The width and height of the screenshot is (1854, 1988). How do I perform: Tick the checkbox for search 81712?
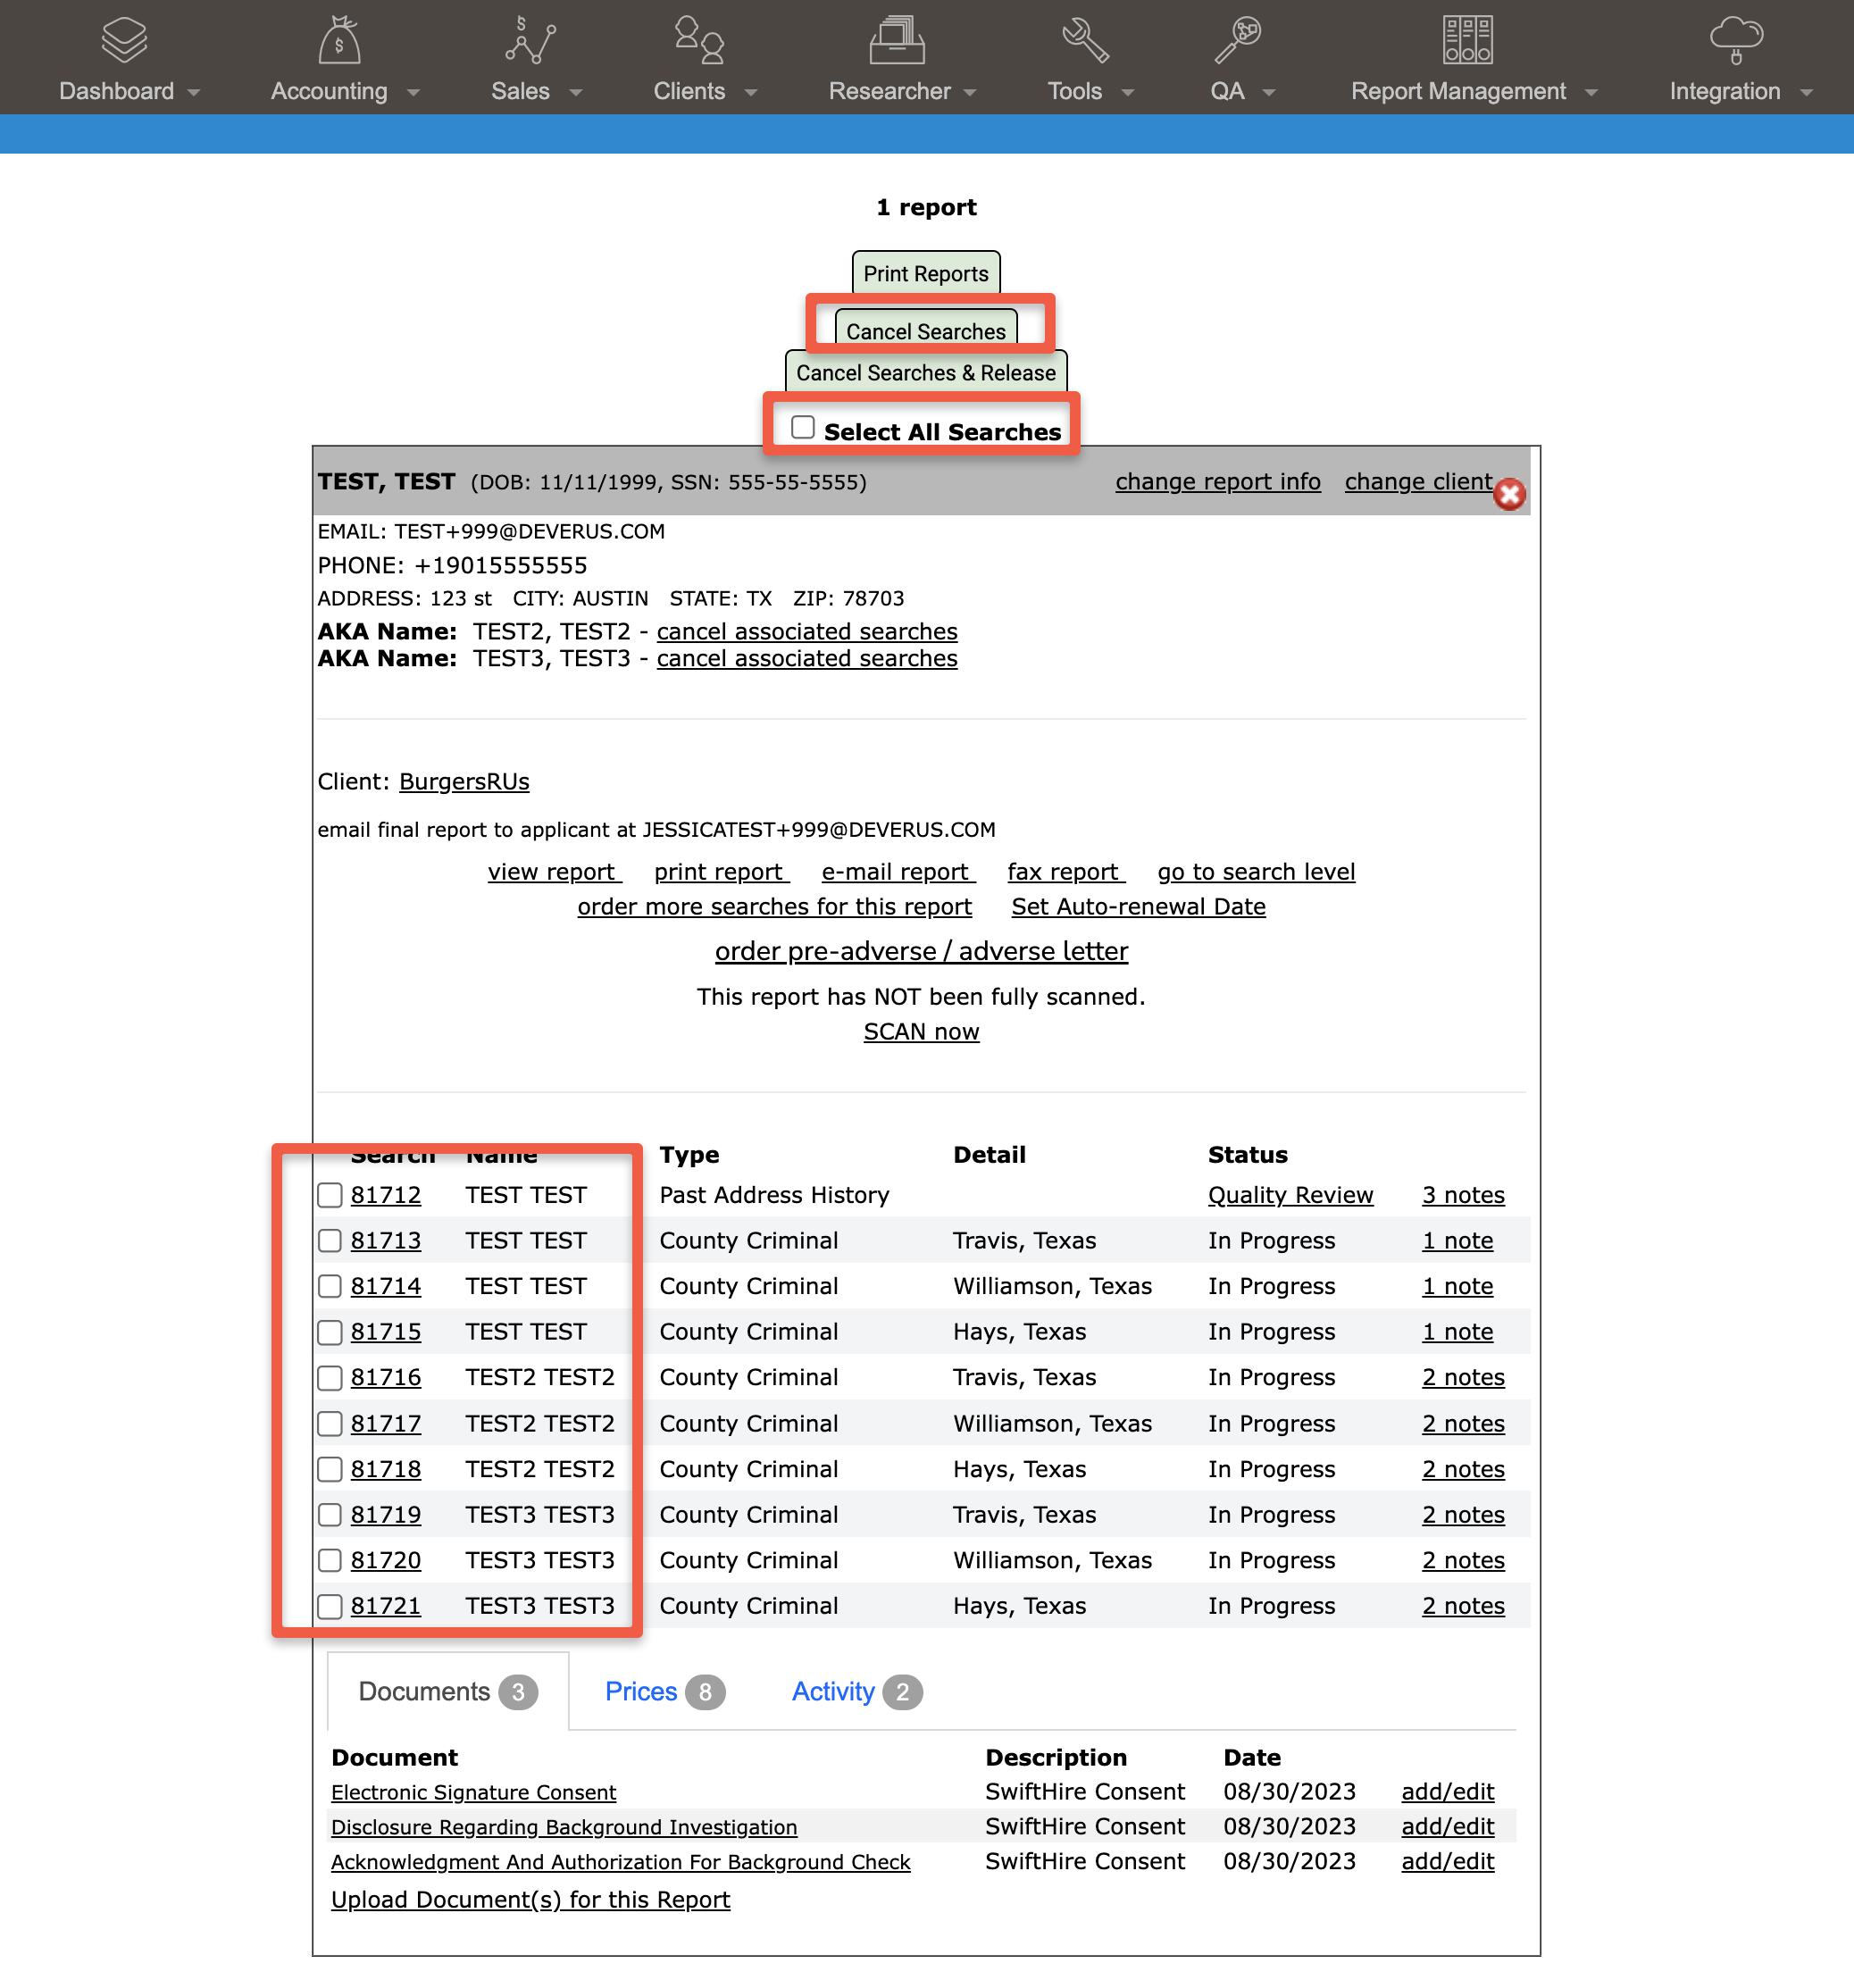(x=330, y=1195)
